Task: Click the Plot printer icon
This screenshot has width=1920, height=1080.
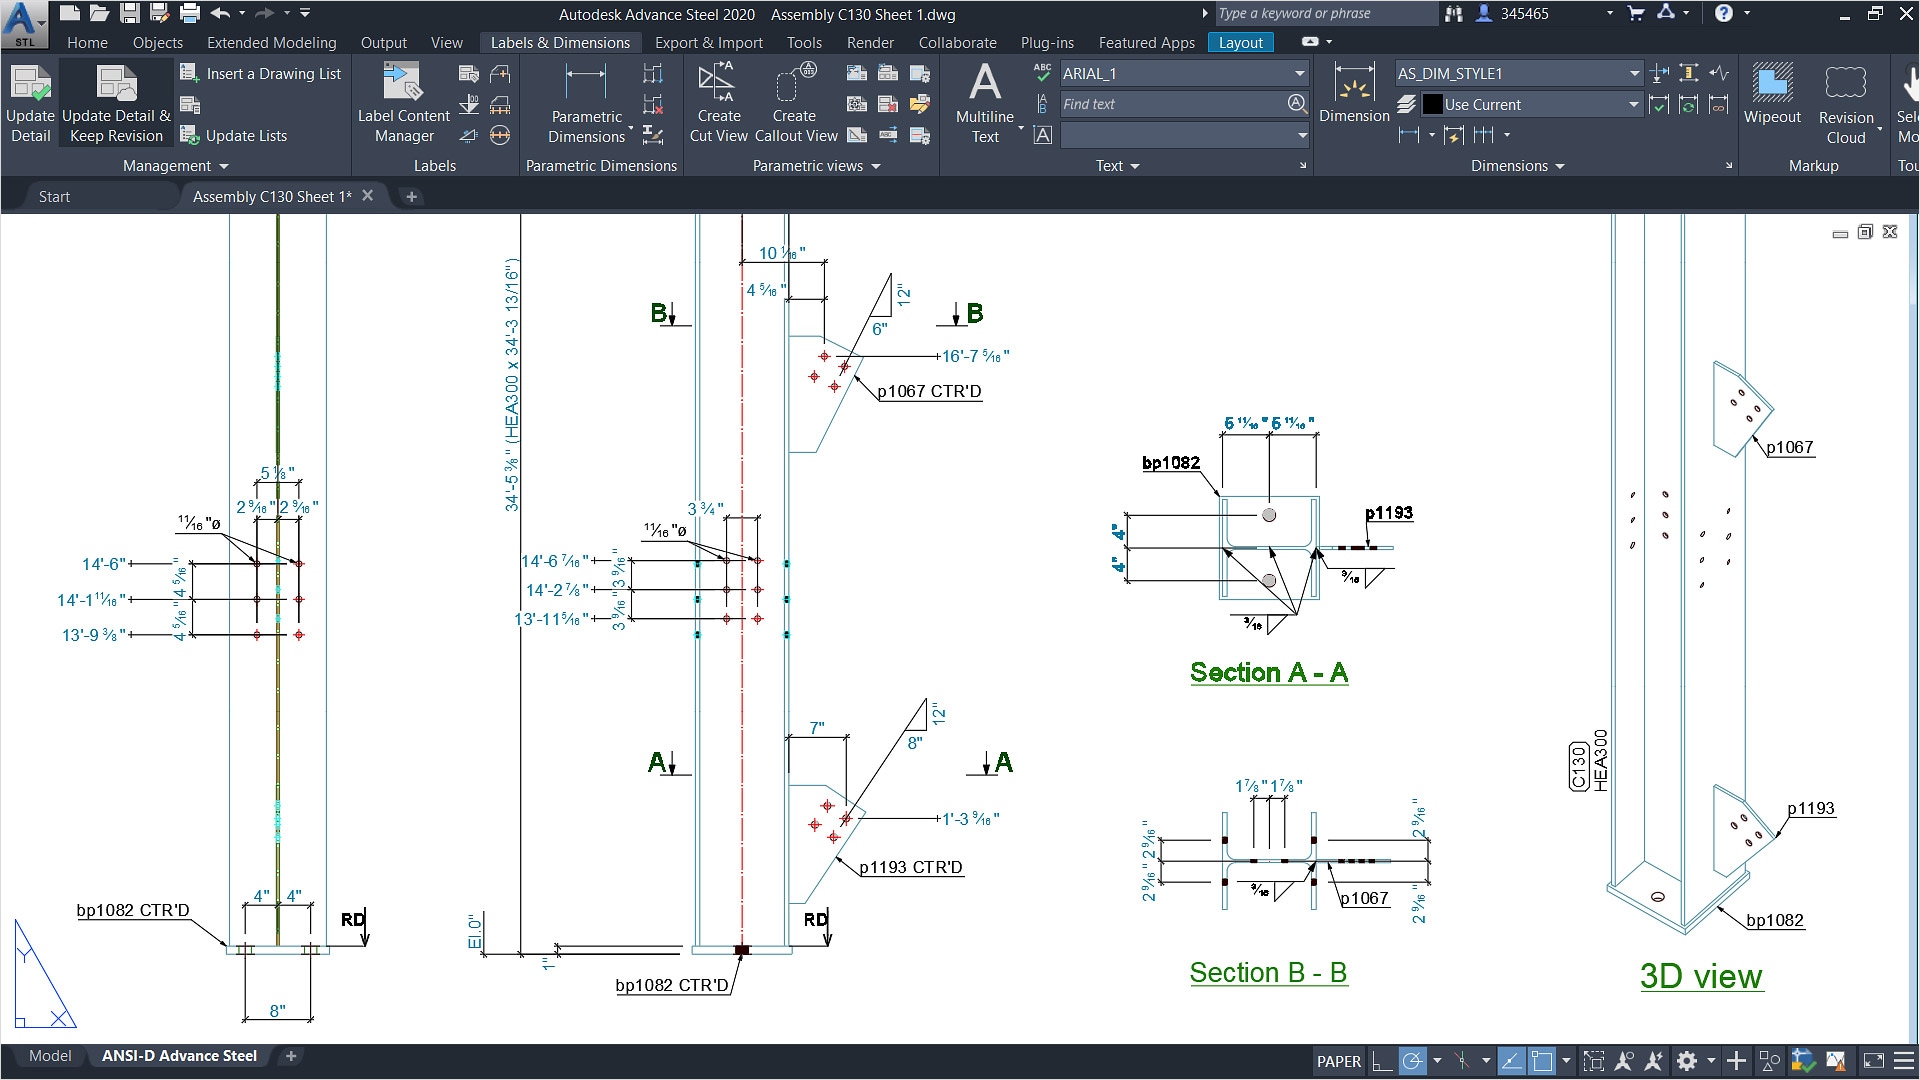Action: point(190,14)
